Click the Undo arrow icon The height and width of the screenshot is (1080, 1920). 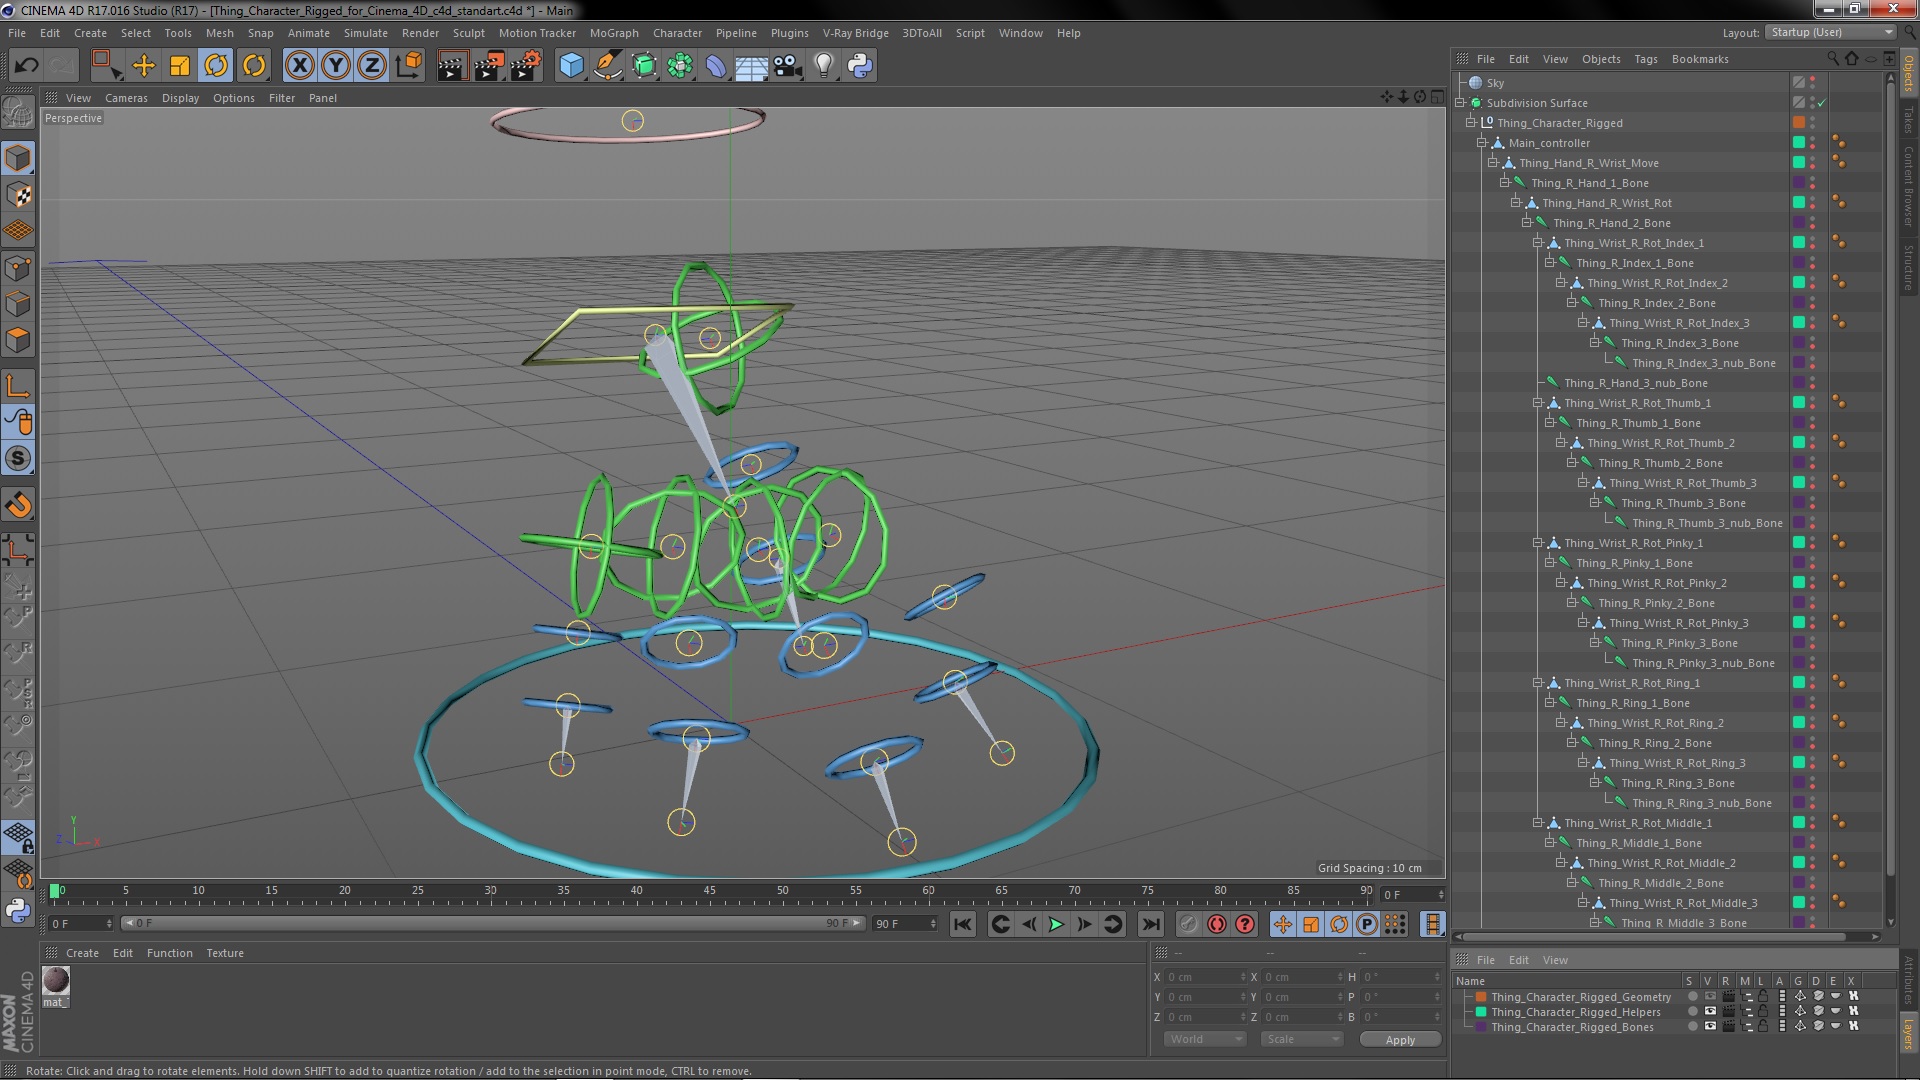coord(26,66)
